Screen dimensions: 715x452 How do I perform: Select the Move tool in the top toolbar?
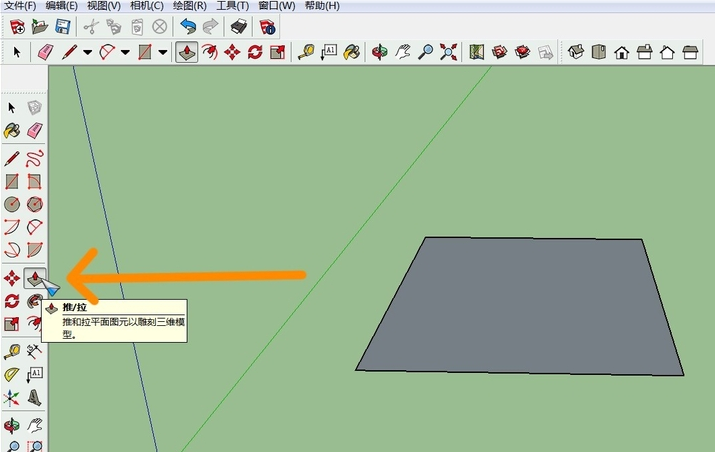coord(233,52)
